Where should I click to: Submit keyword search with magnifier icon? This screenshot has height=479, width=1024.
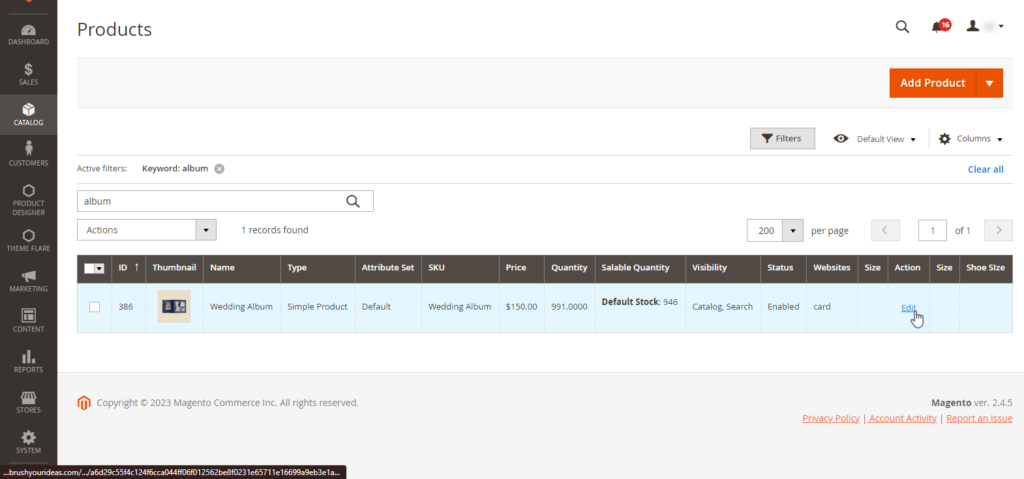353,201
